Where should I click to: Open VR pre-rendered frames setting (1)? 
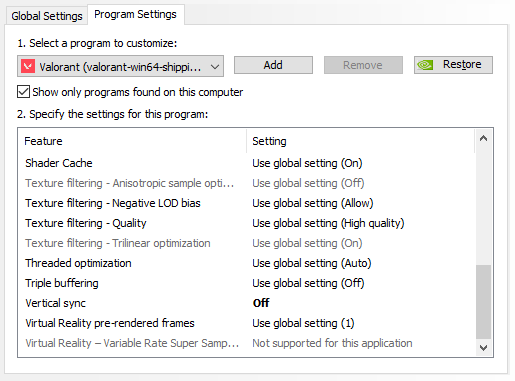click(x=303, y=323)
